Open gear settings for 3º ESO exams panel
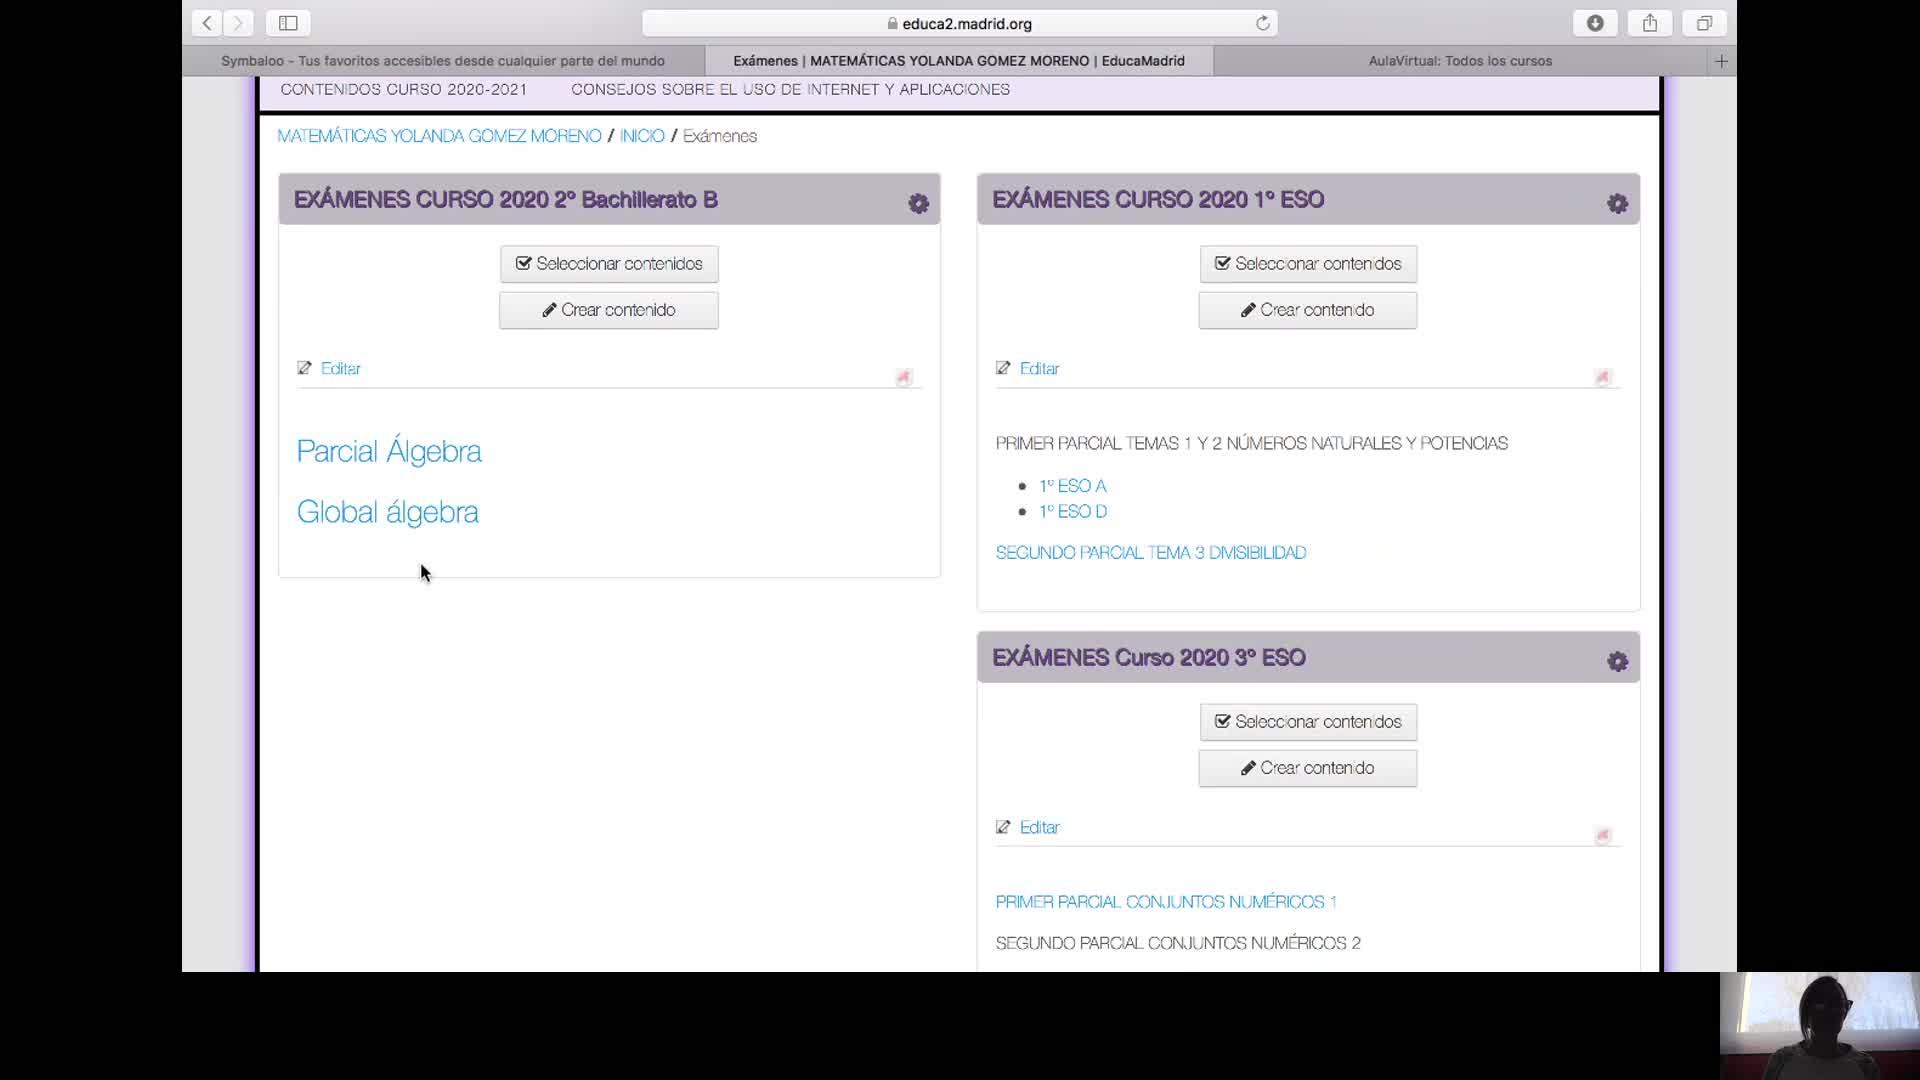 pyautogui.click(x=1617, y=662)
